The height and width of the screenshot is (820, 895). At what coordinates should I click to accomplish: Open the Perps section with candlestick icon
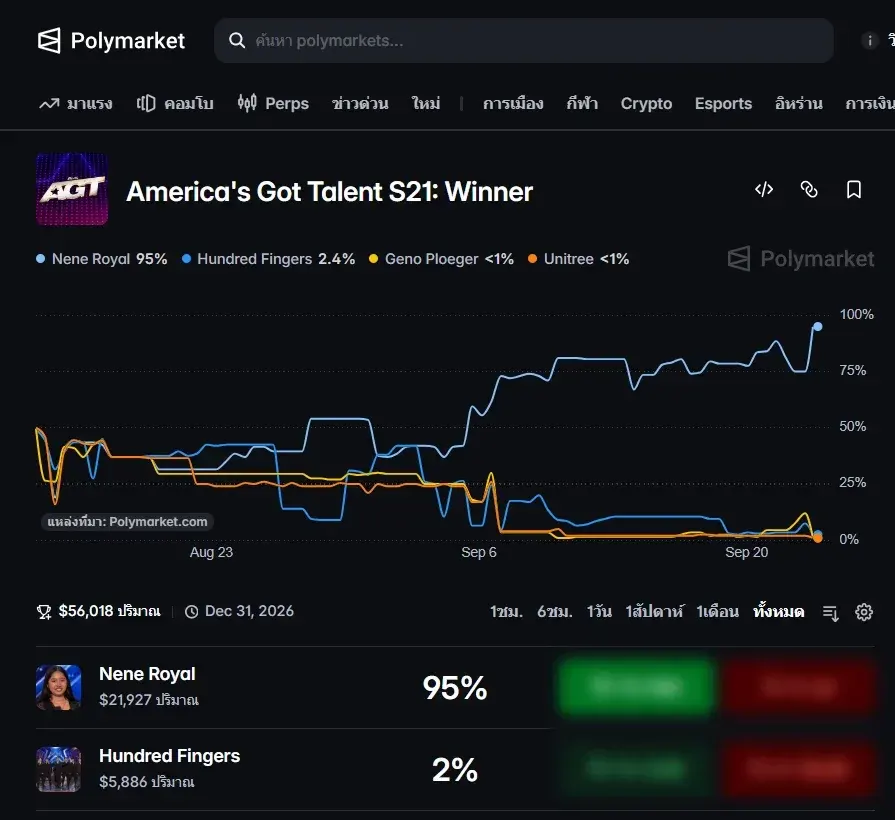tap(273, 103)
